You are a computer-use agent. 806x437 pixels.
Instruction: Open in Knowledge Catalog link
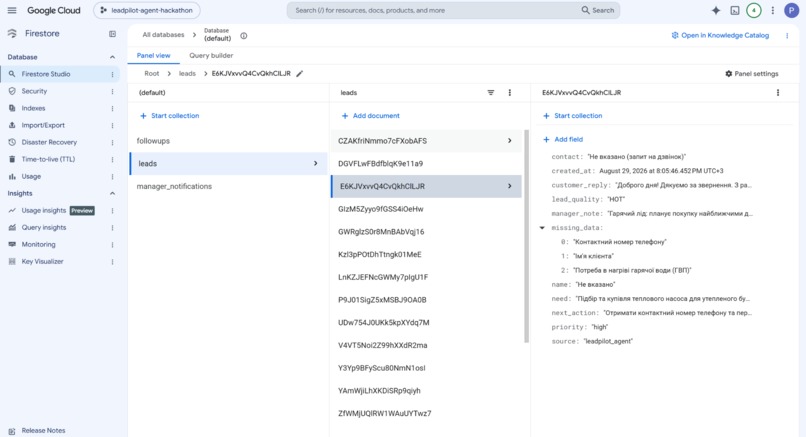pyautogui.click(x=720, y=35)
